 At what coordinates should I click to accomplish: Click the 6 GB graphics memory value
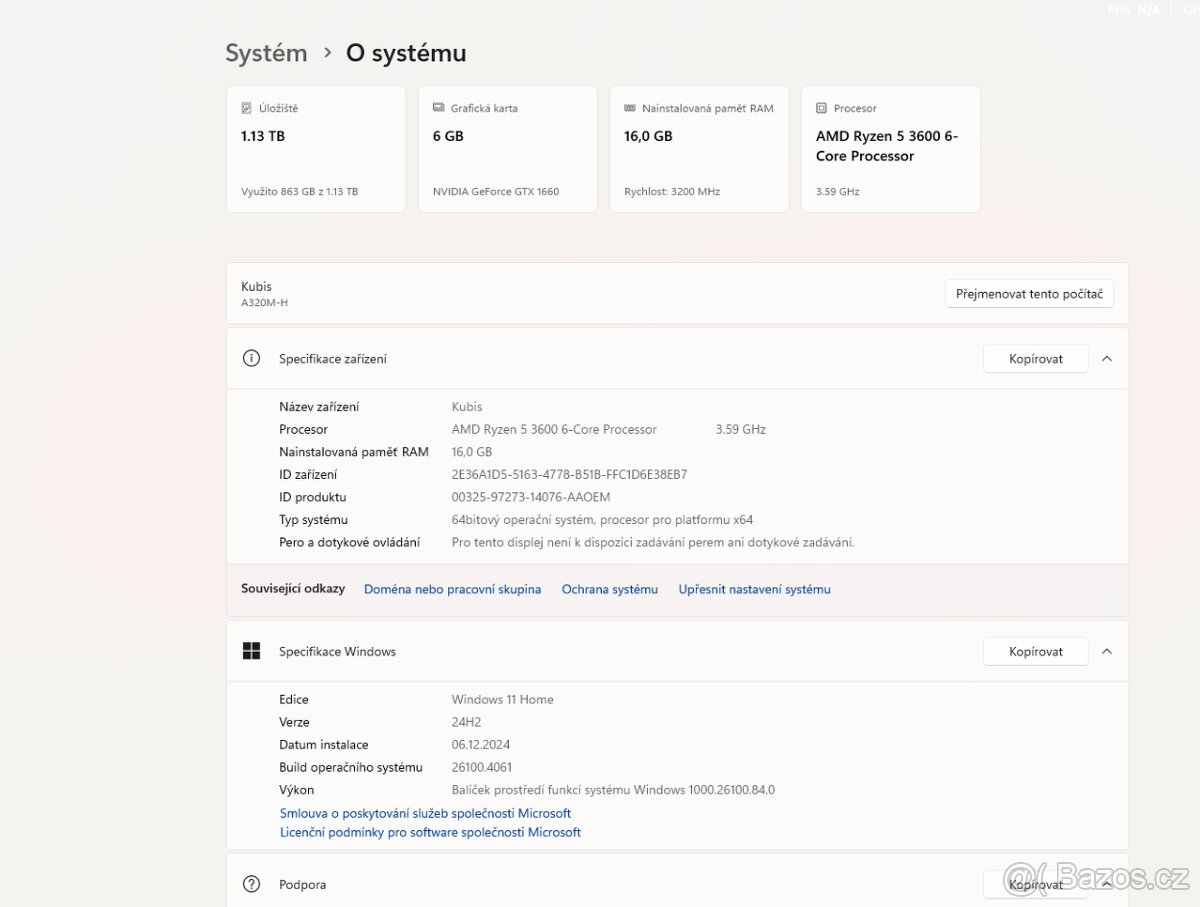448,136
